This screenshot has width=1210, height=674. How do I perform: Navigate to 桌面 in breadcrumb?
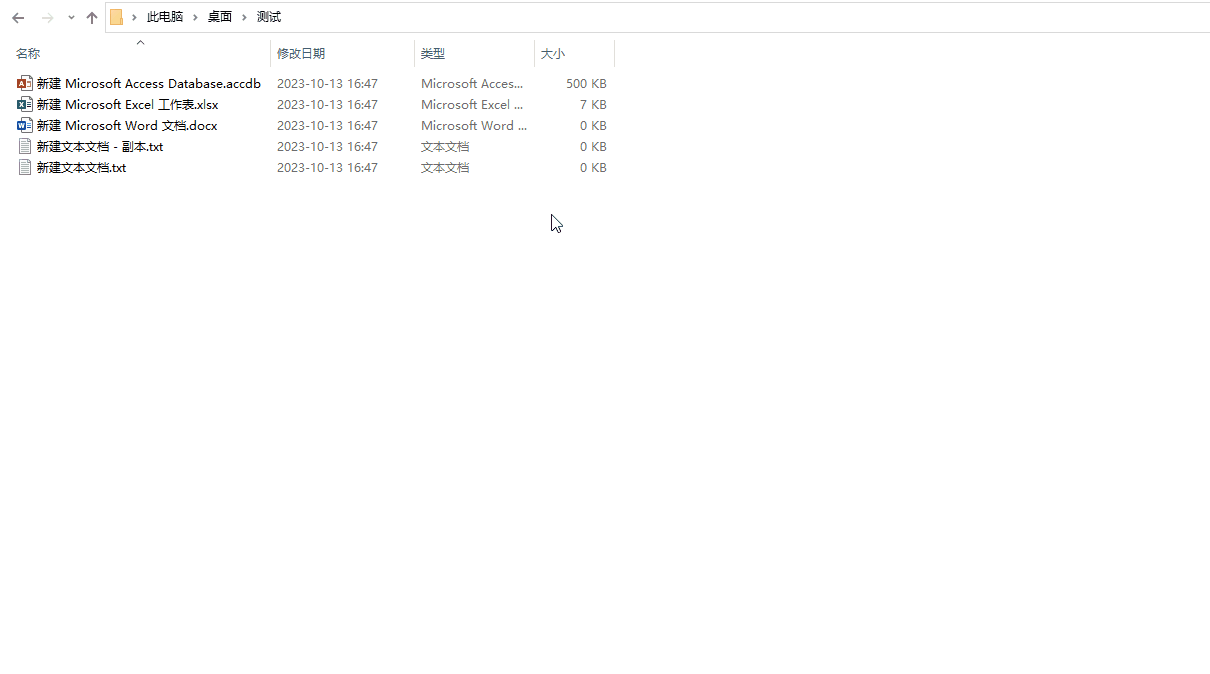tap(220, 18)
